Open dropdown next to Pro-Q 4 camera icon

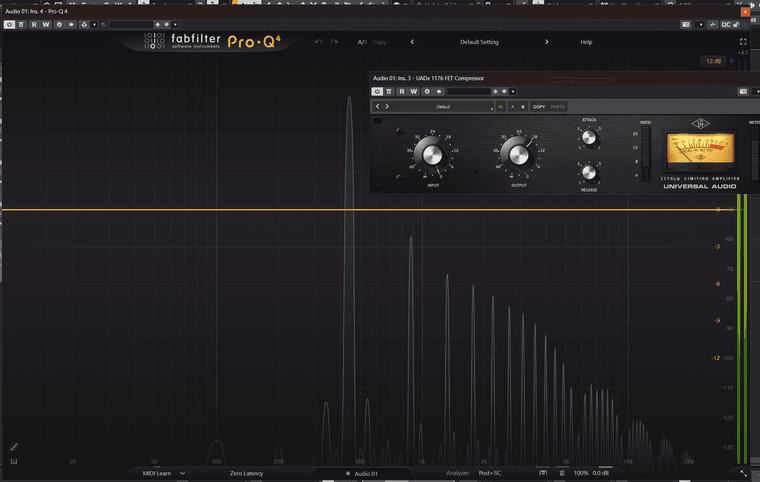click(x=700, y=24)
